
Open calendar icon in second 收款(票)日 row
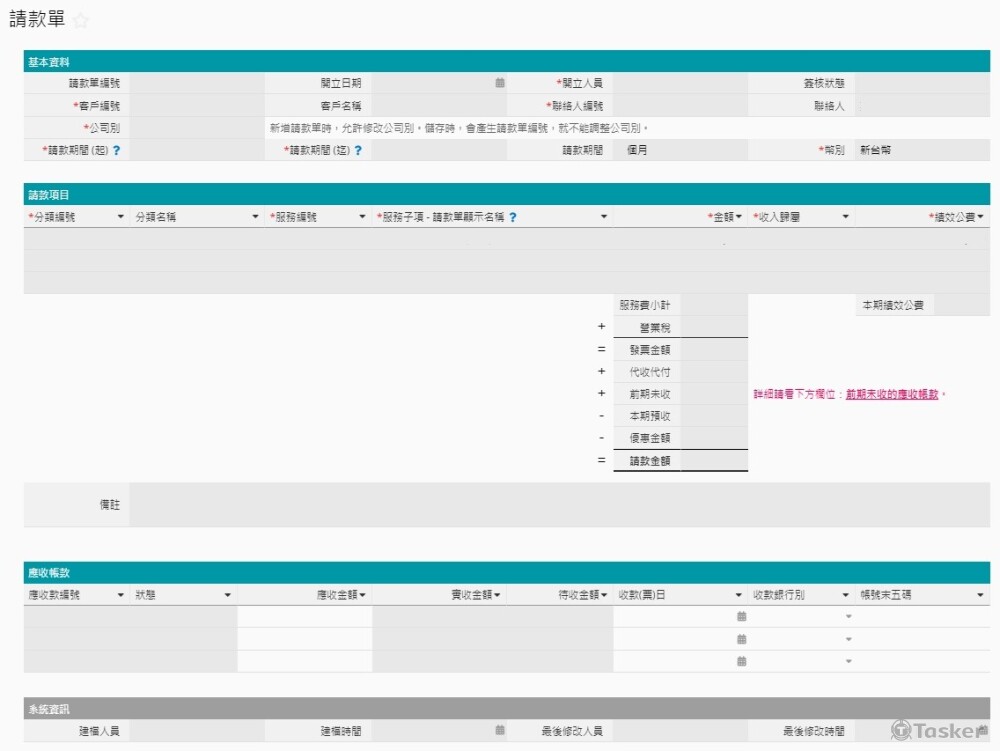(741, 639)
